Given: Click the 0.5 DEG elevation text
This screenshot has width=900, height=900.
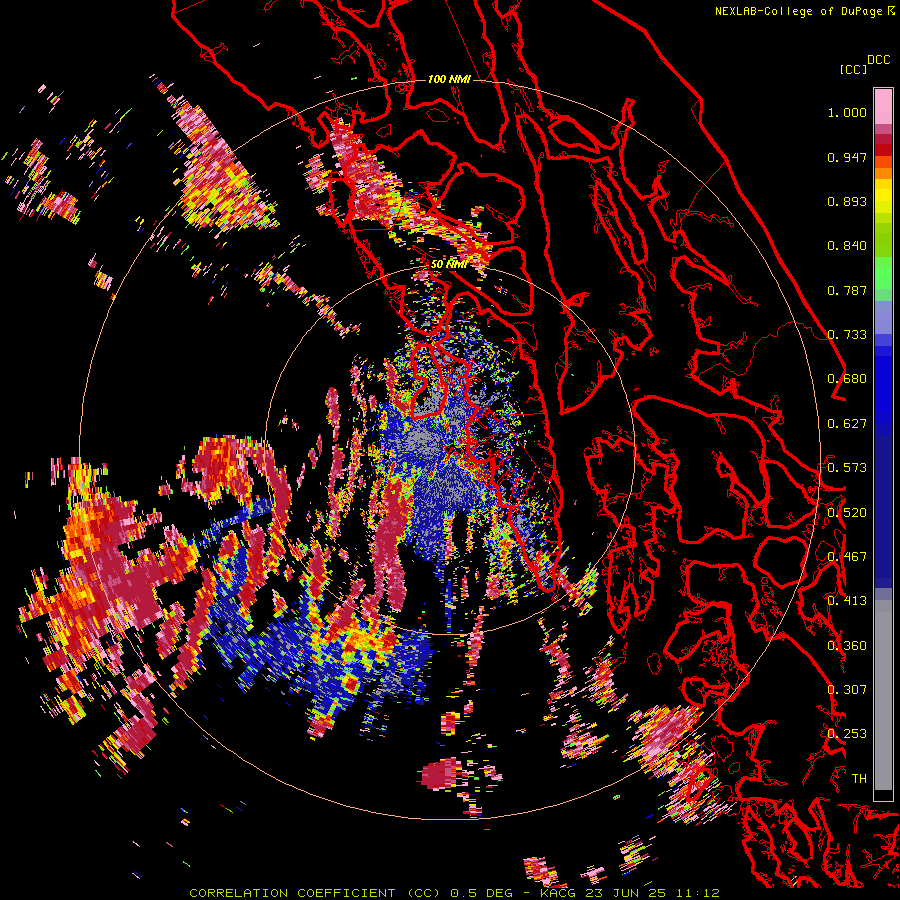Looking at the screenshot, I should click(480, 893).
